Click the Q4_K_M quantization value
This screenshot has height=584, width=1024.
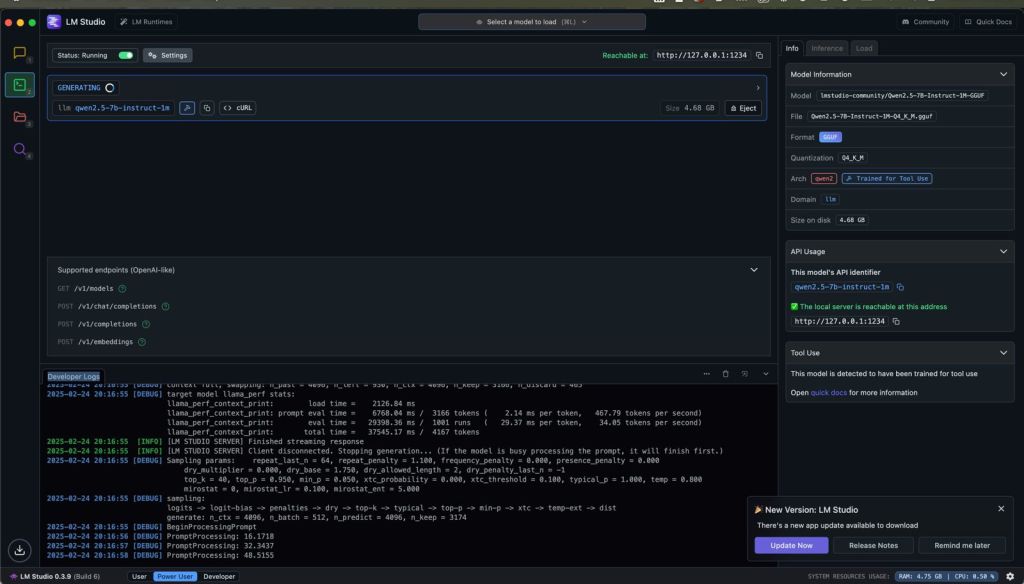(852, 158)
